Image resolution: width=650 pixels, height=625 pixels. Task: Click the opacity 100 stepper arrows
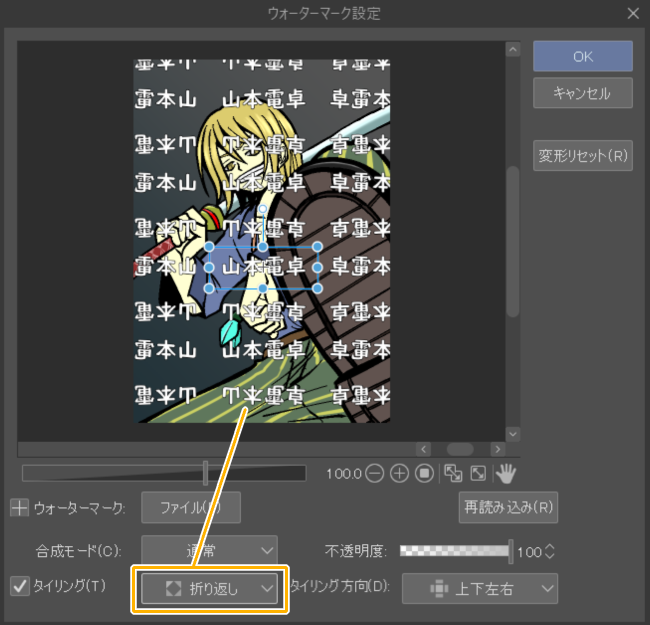coord(549,552)
